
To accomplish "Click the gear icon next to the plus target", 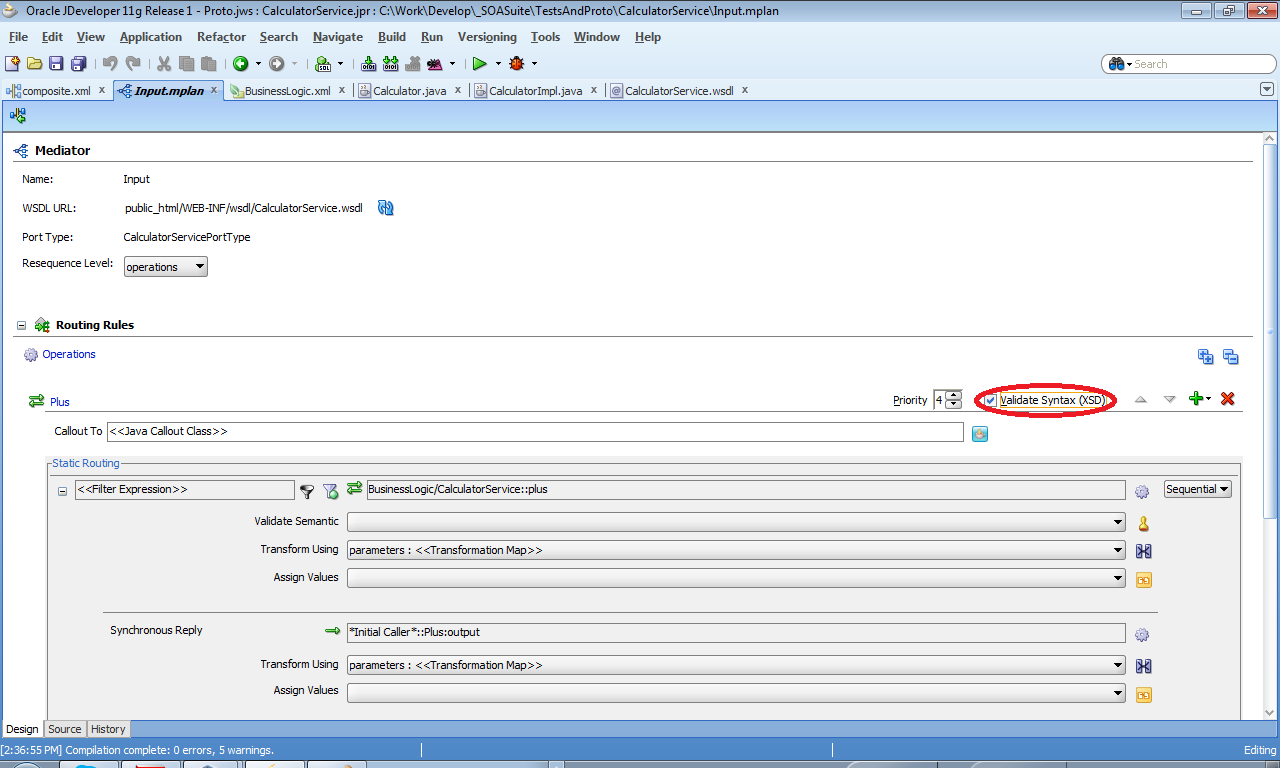I will point(1141,490).
